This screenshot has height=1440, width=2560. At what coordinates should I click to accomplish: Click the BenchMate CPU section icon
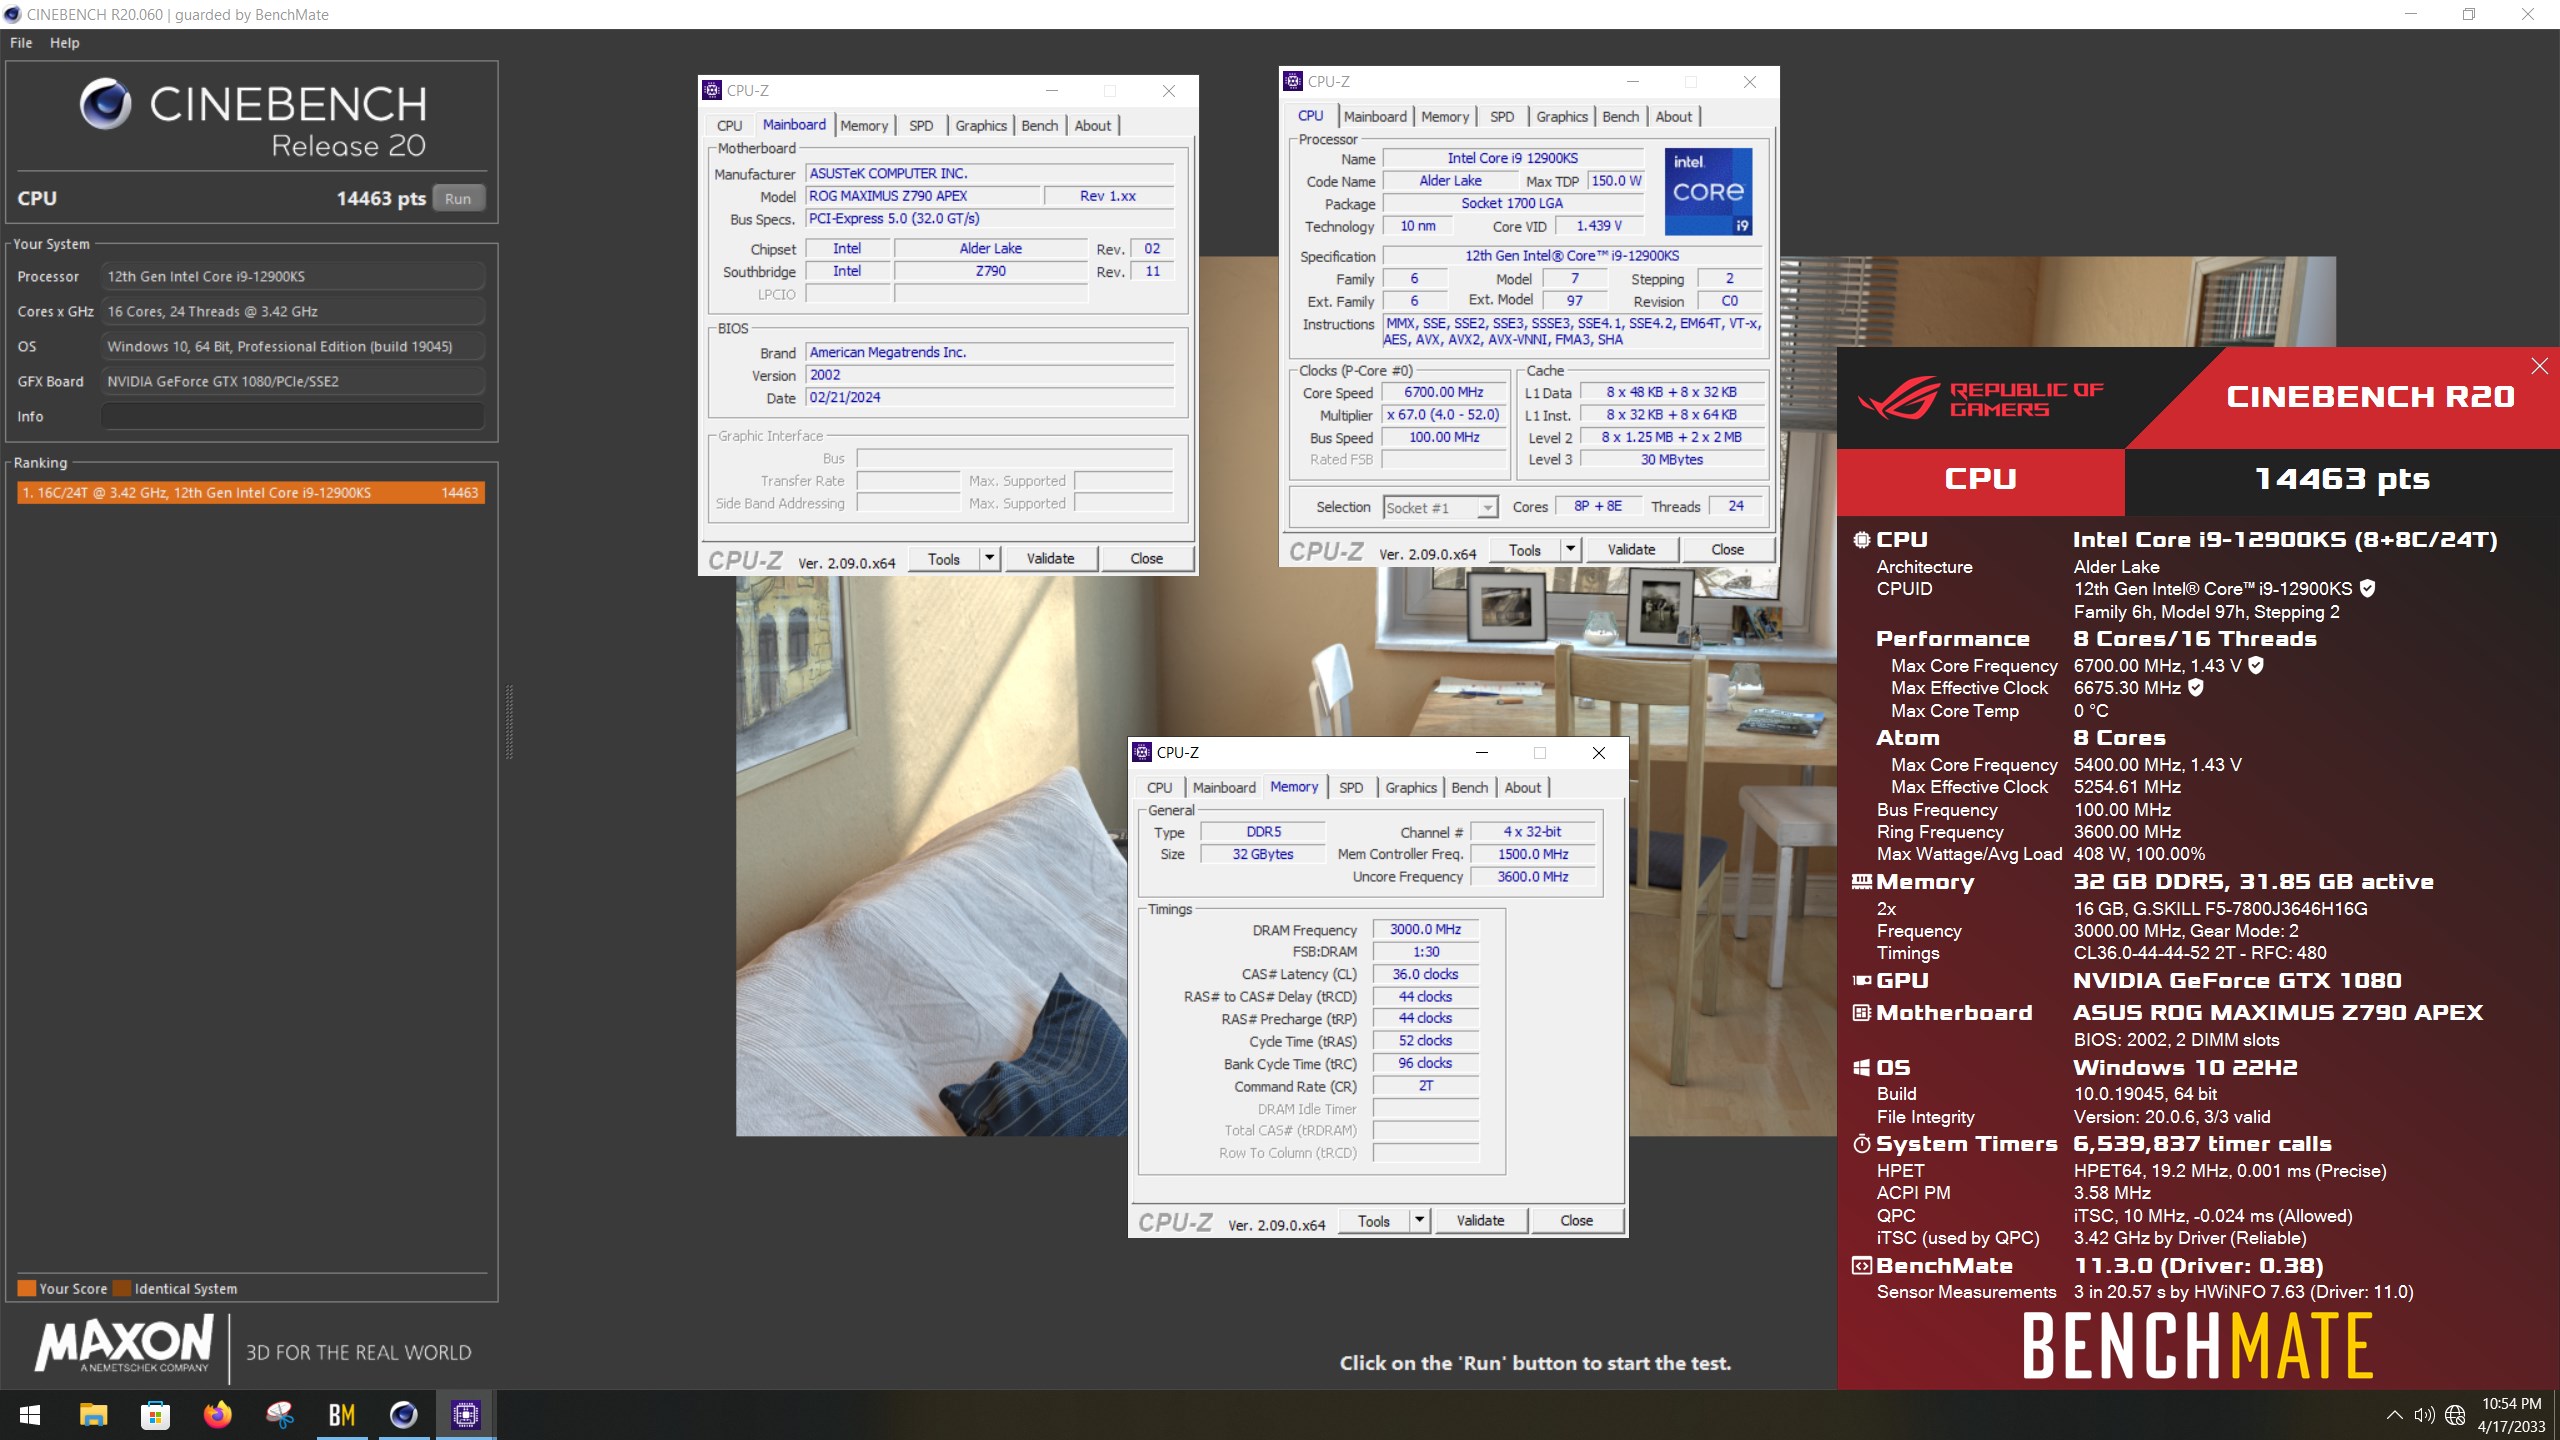(1861, 540)
